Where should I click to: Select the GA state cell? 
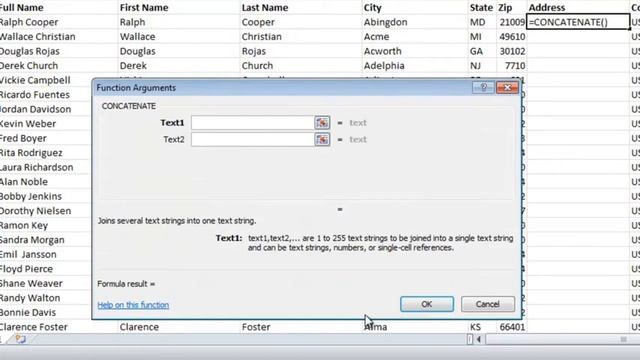point(482,51)
